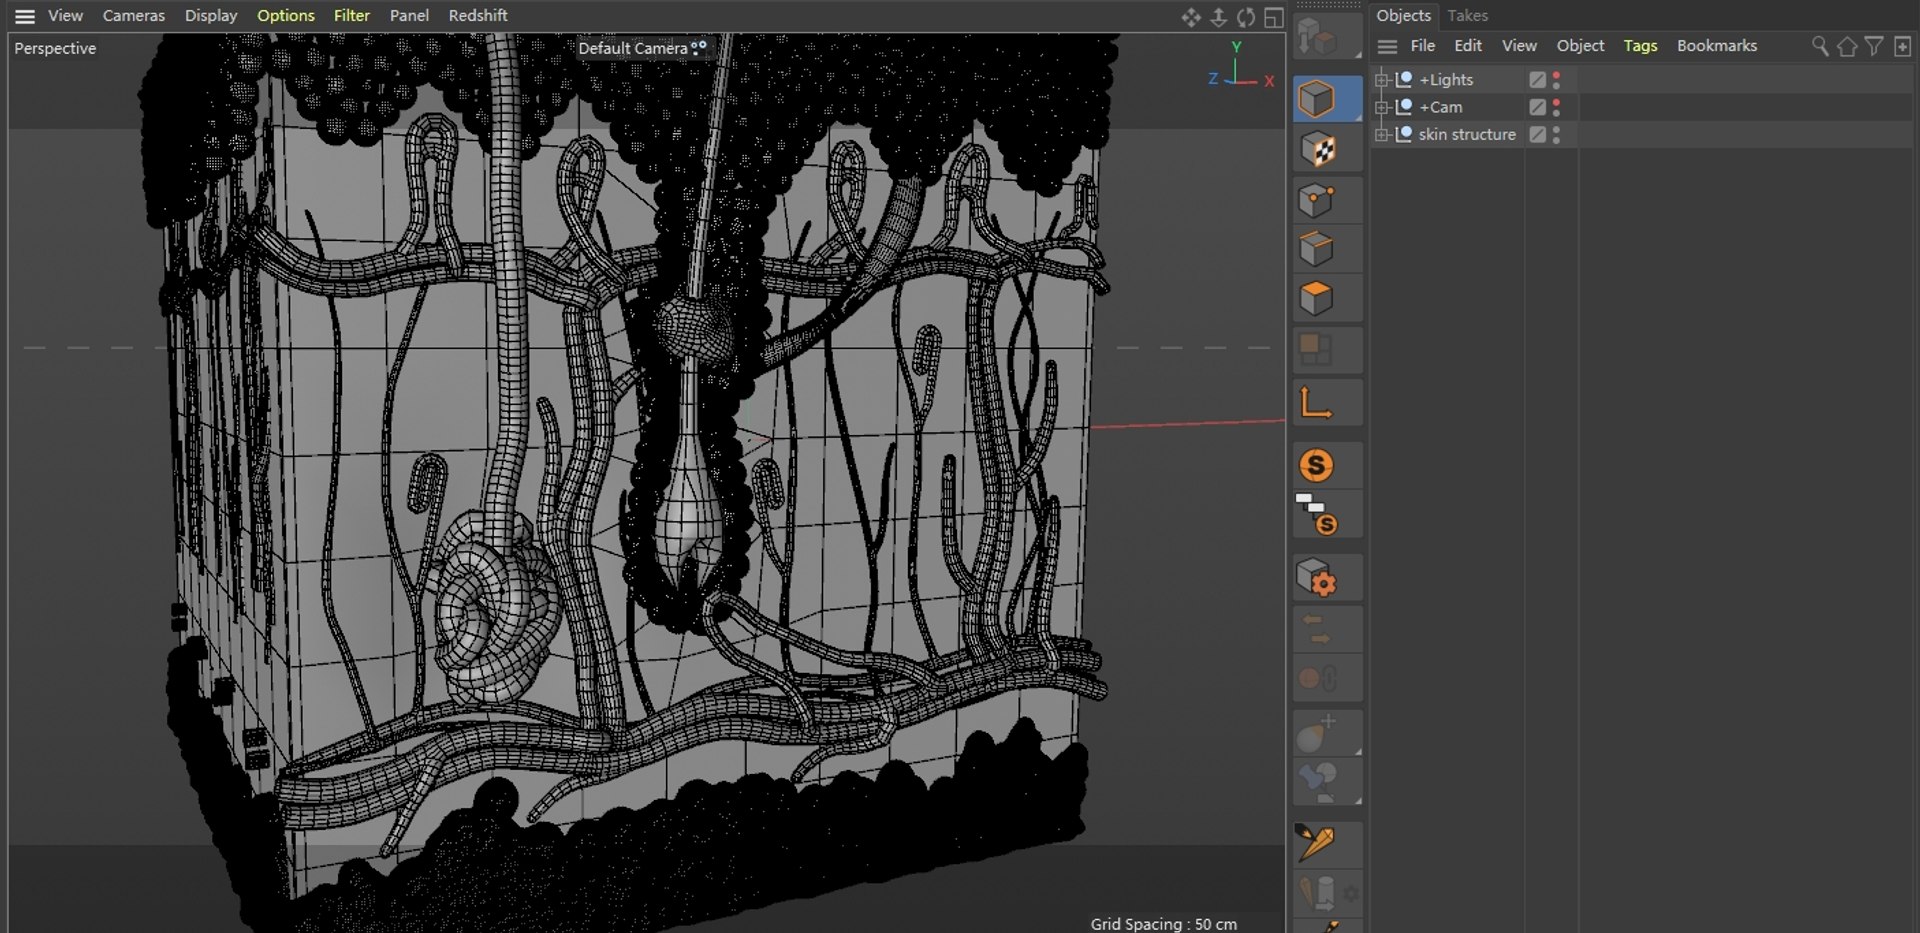
Task: Open viewport Filter menu
Action: click(x=352, y=16)
